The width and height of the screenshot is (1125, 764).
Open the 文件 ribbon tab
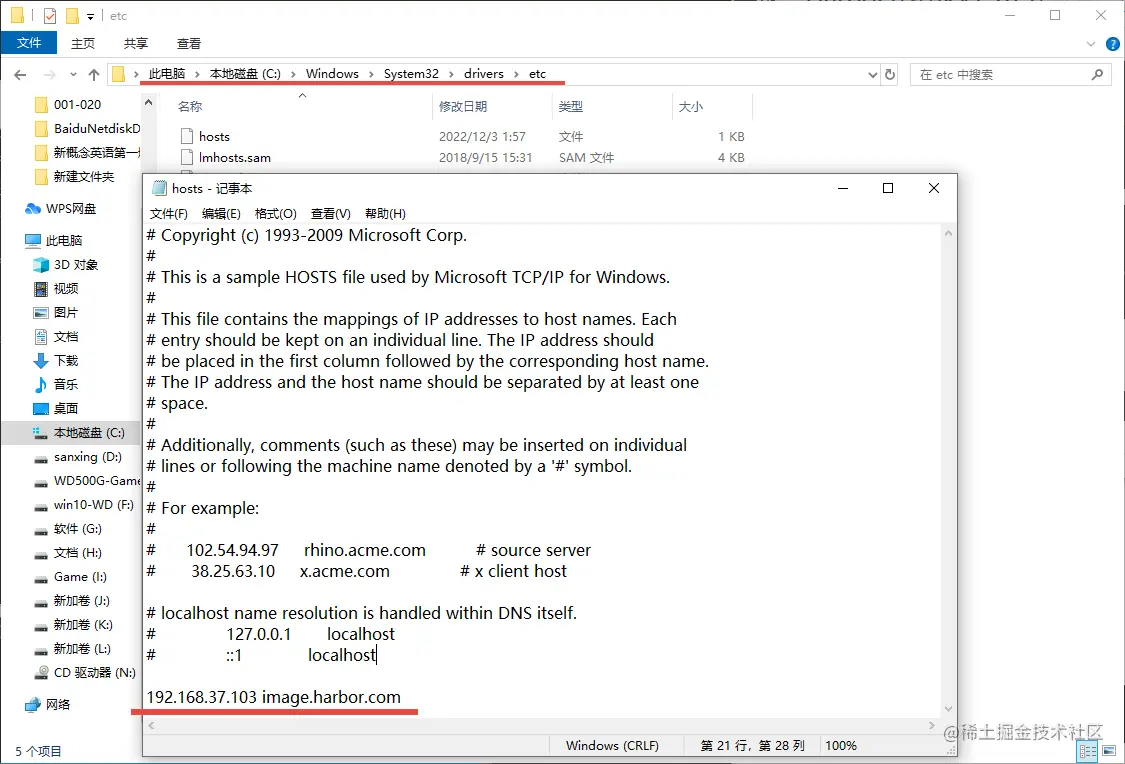29,43
